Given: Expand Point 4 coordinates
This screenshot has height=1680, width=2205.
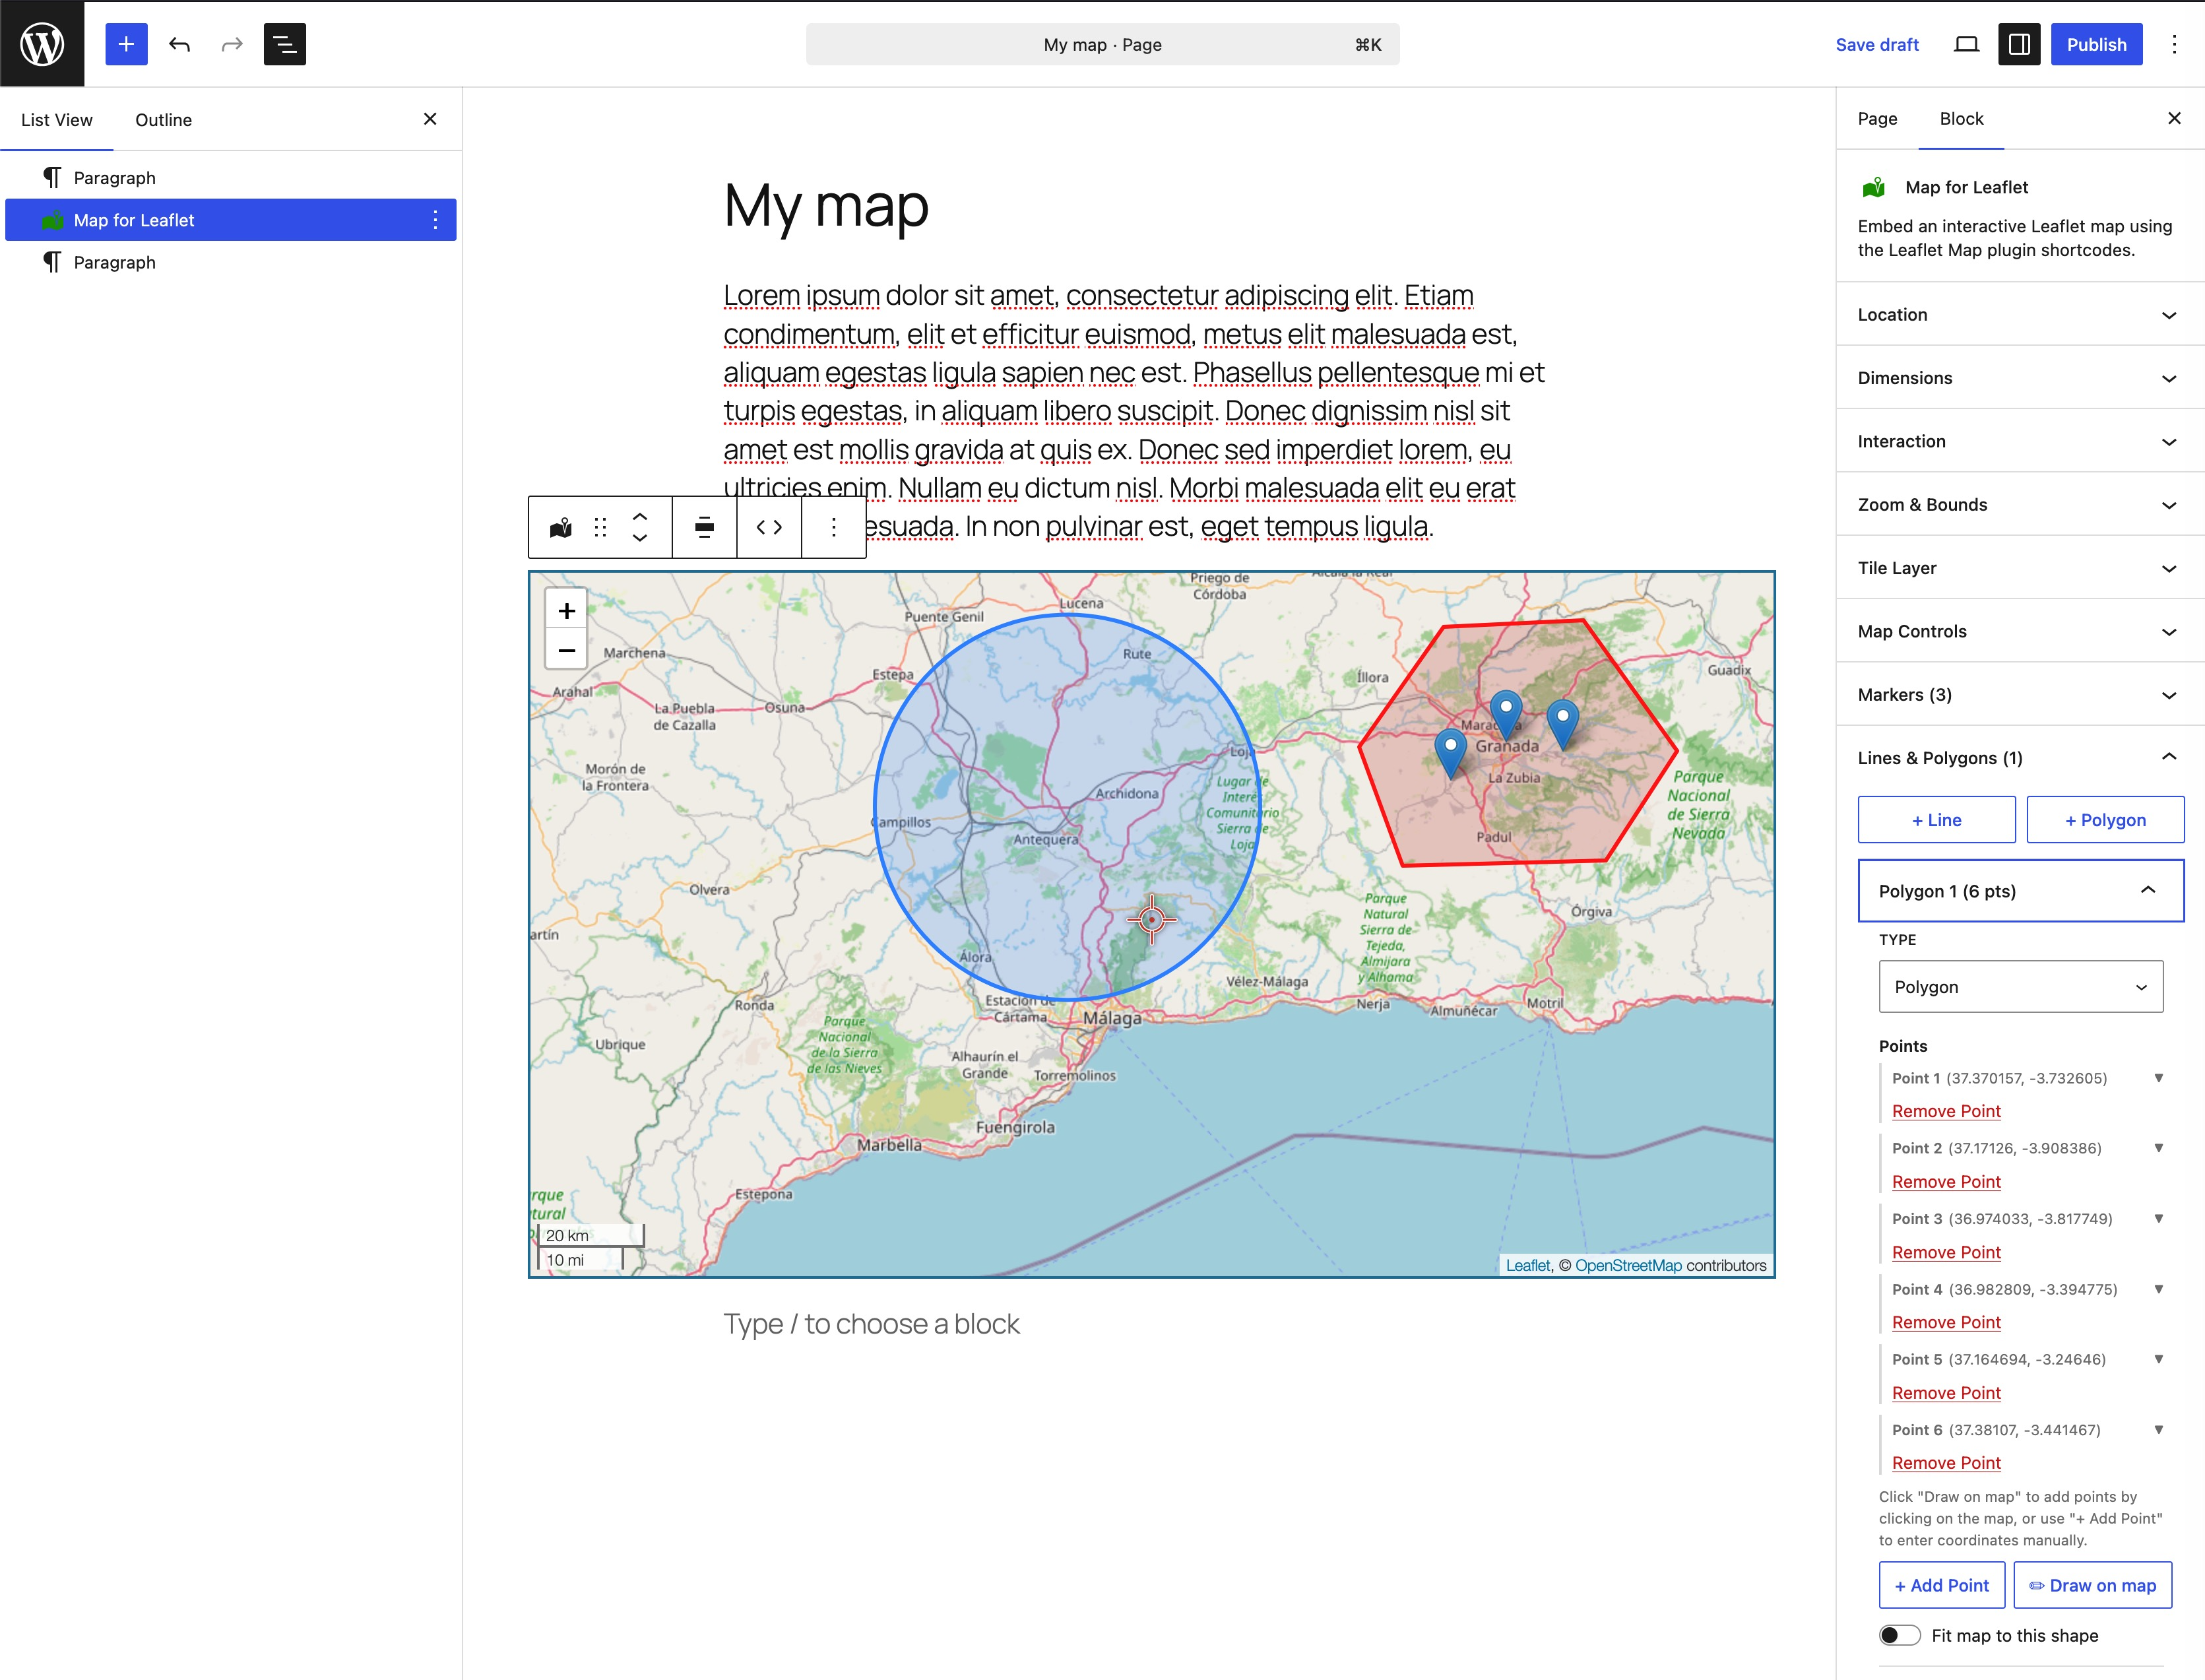Looking at the screenshot, I should coord(2158,1289).
